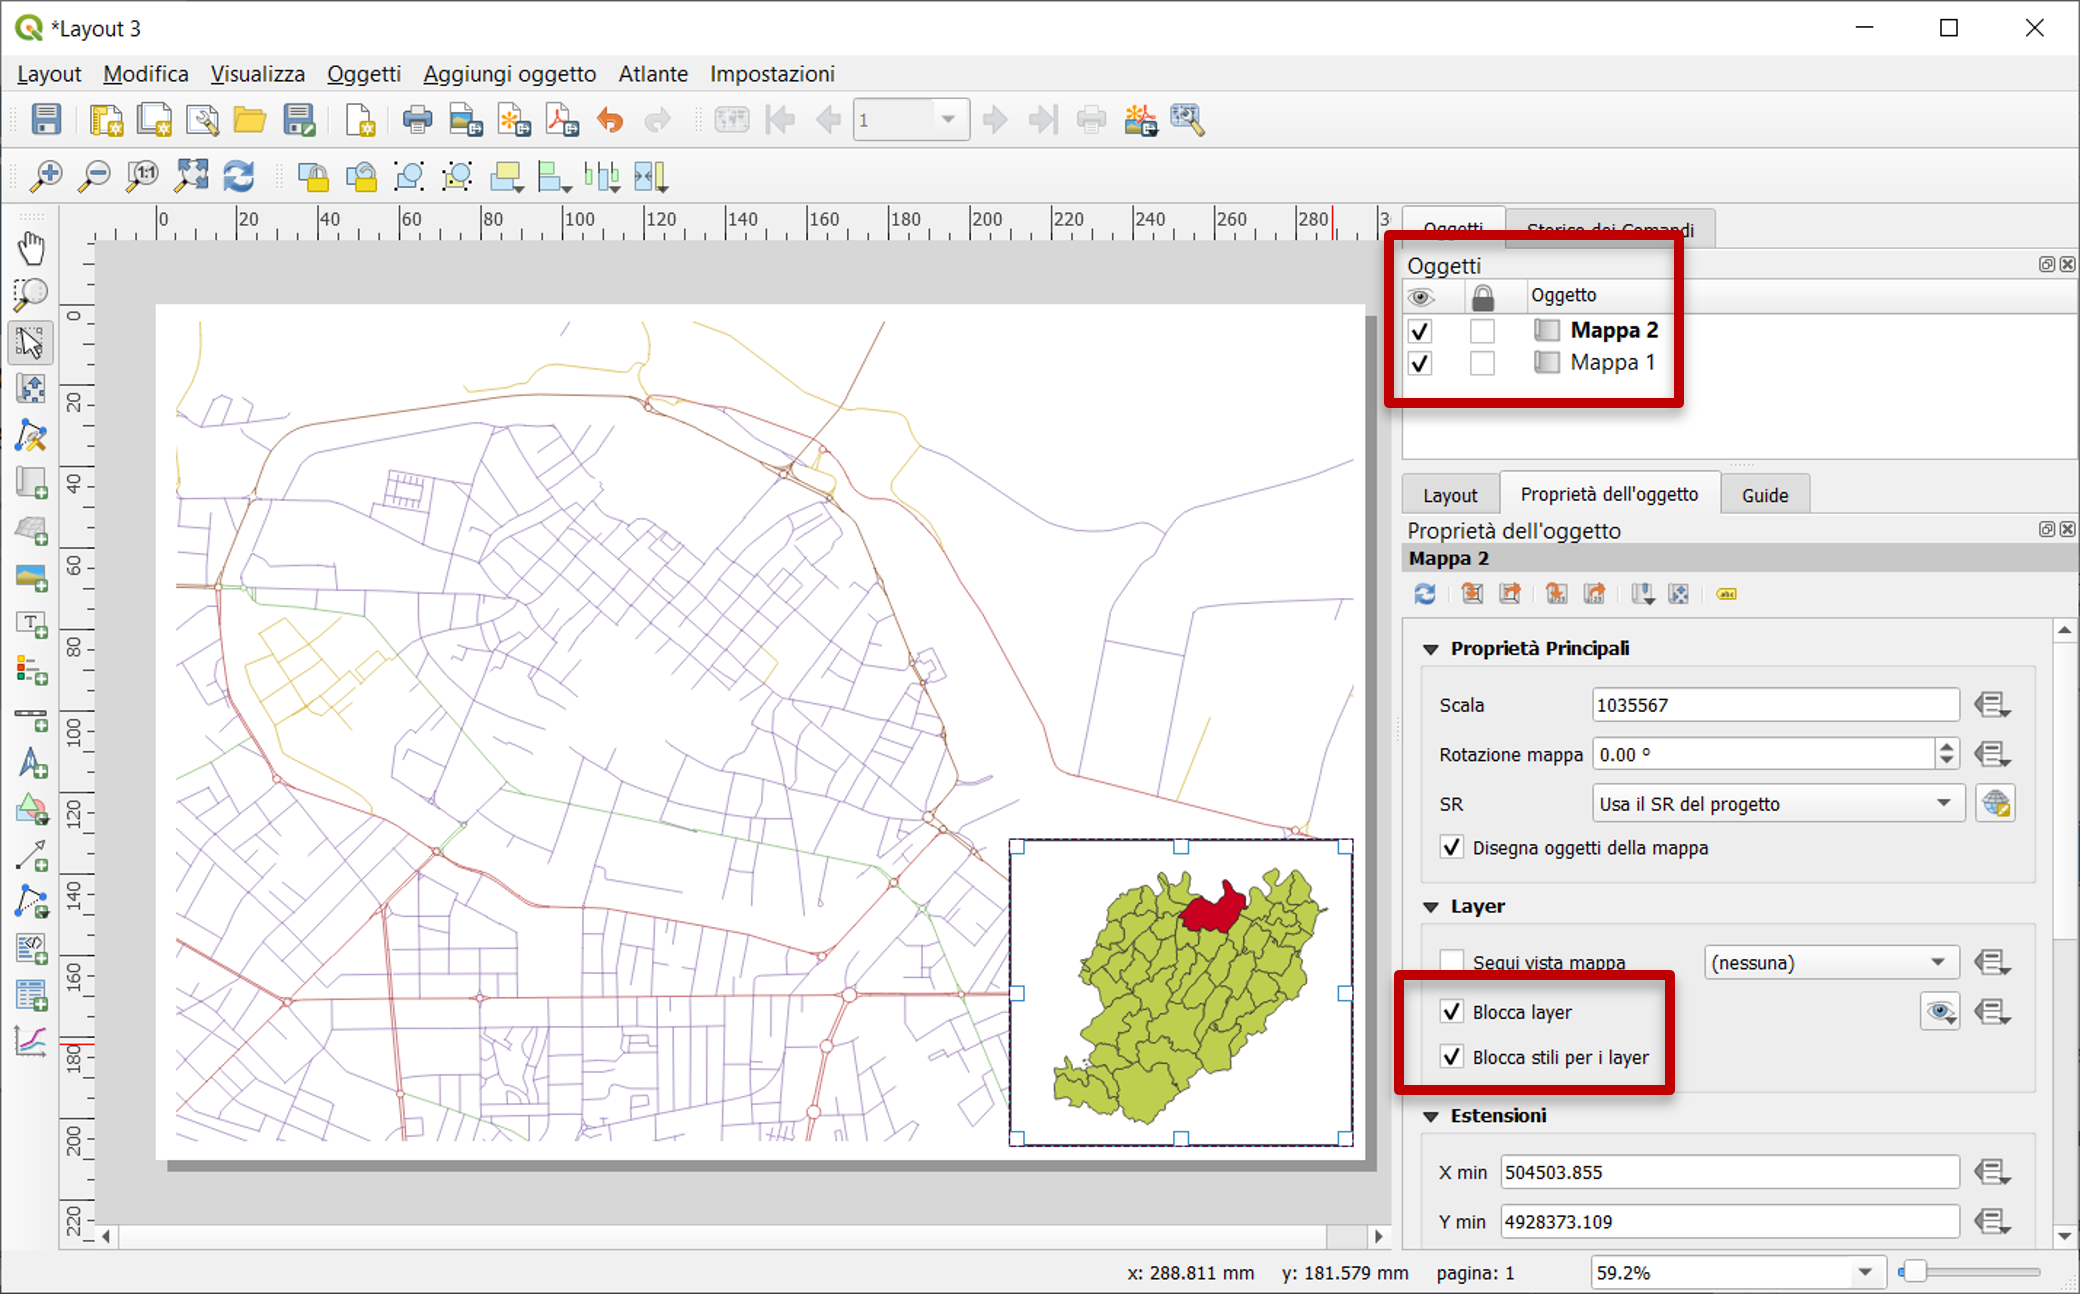Click the Refresh map preview icon under Mappa 2

click(x=1425, y=593)
